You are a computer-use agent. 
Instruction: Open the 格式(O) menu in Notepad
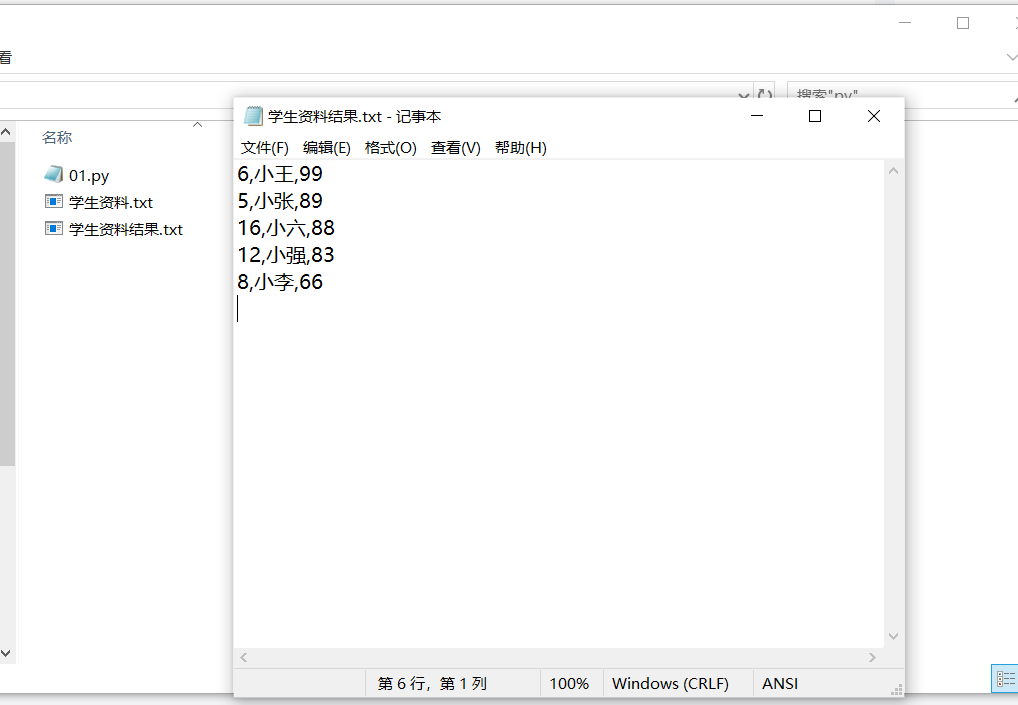[390, 148]
